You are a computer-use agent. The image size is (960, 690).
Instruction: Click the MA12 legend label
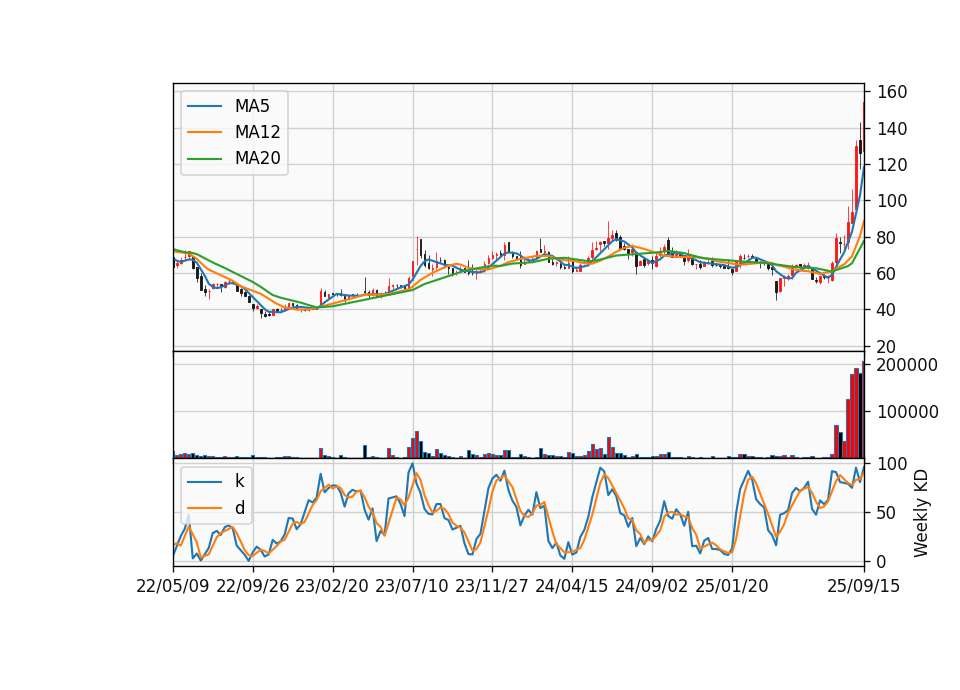pyautogui.click(x=257, y=132)
